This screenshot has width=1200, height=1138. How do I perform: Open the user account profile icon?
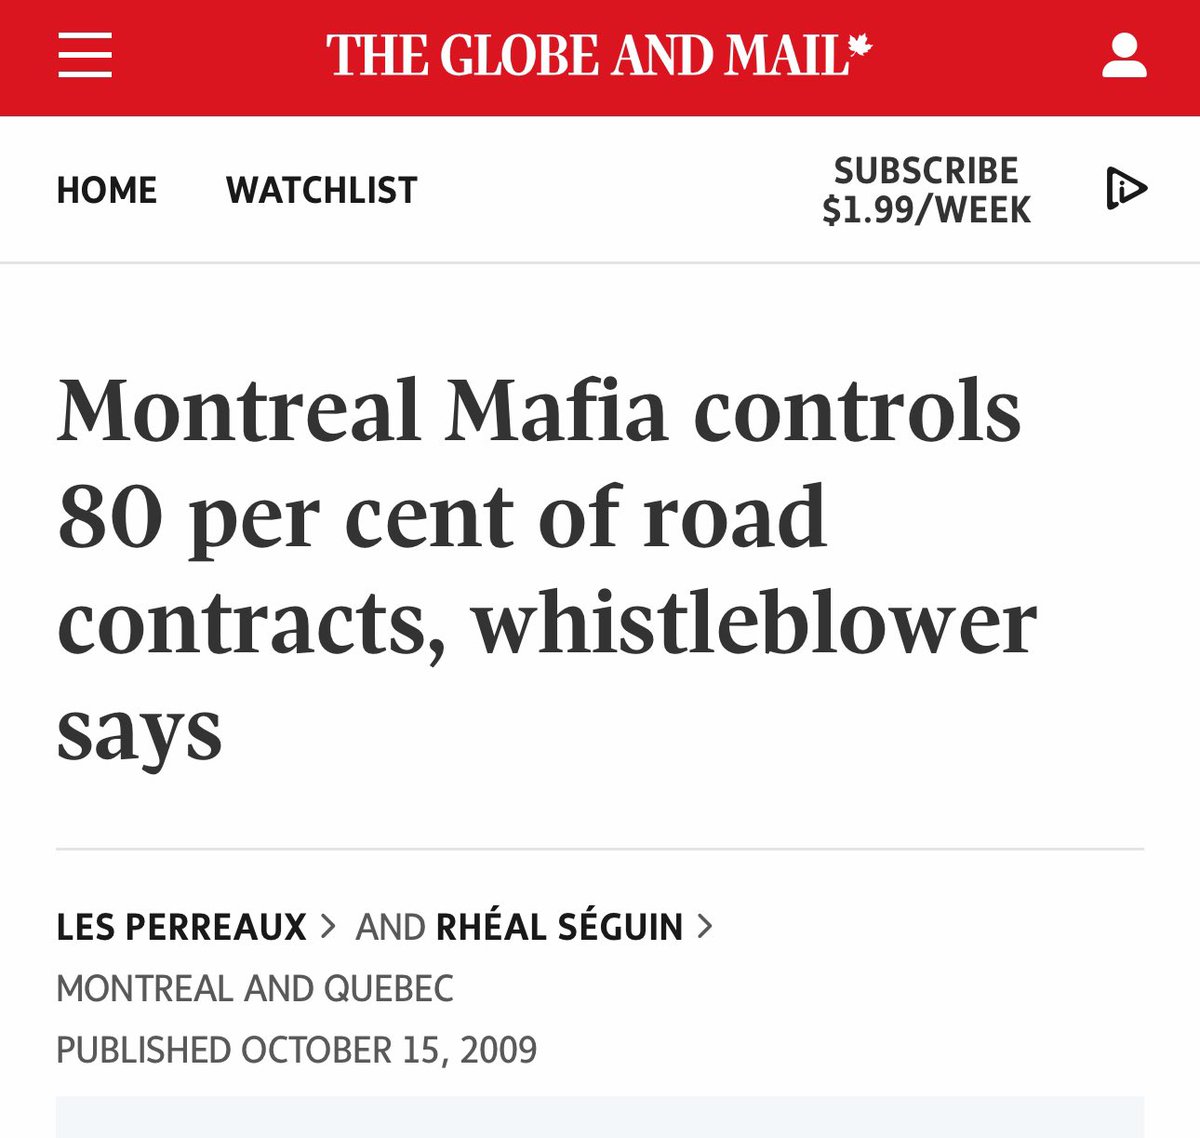pos(1124,56)
